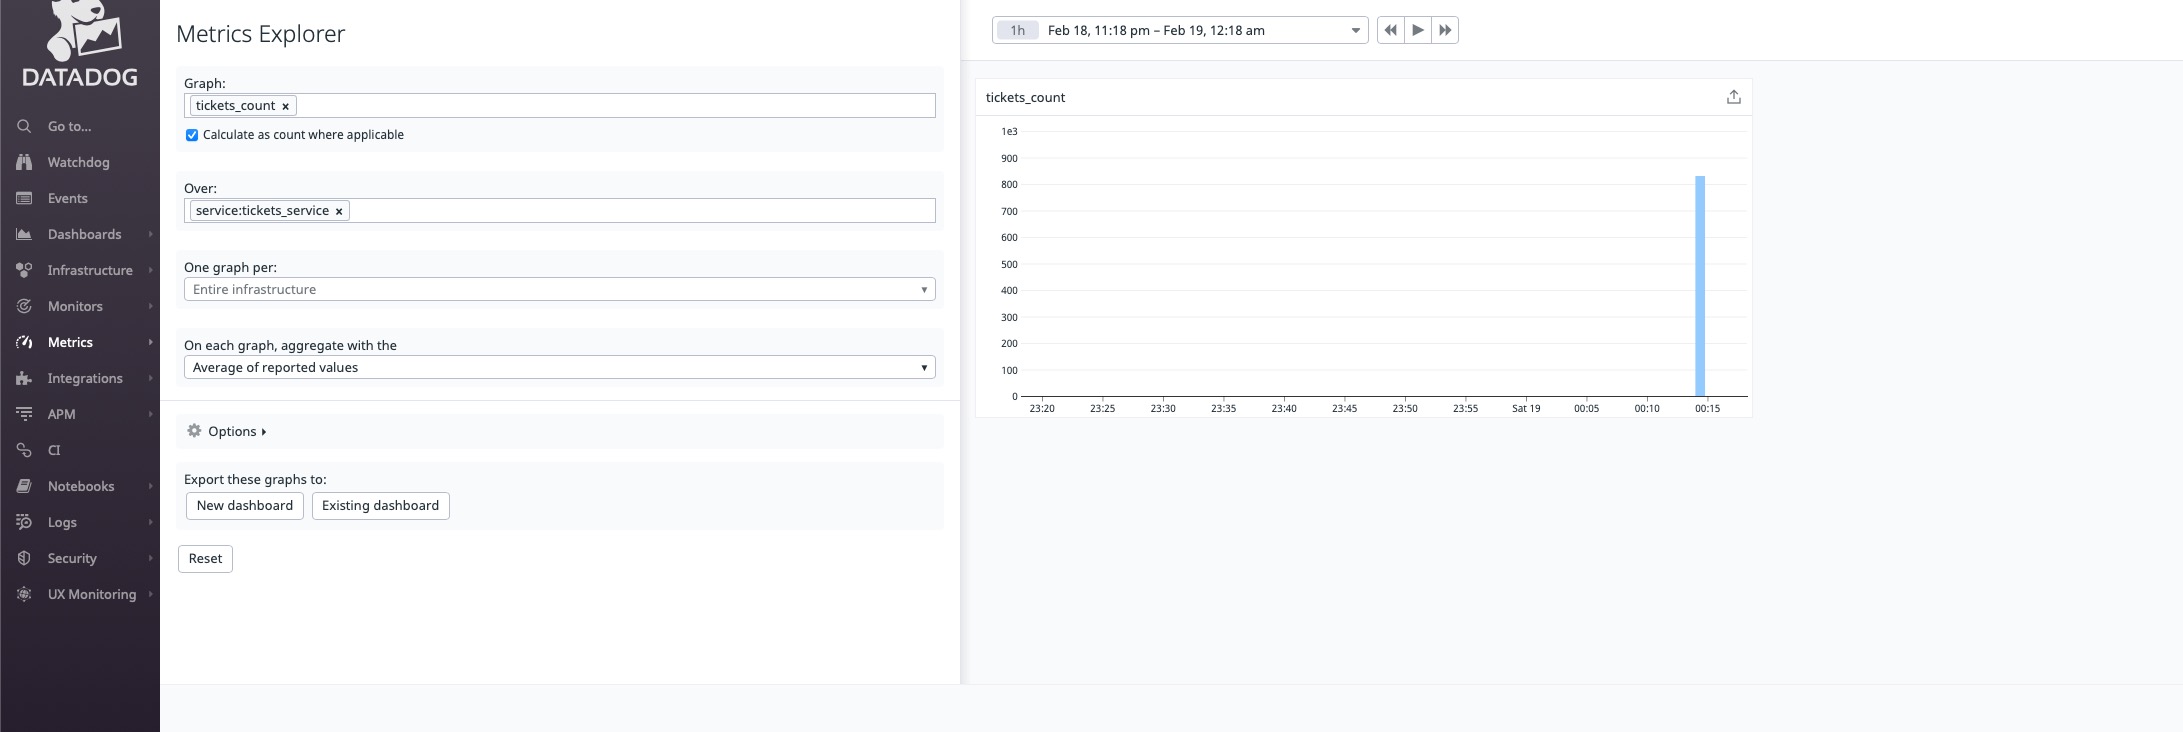Viewport: 2183px width, 732px height.
Task: Click the APM sidebar icon
Action: point(24,414)
